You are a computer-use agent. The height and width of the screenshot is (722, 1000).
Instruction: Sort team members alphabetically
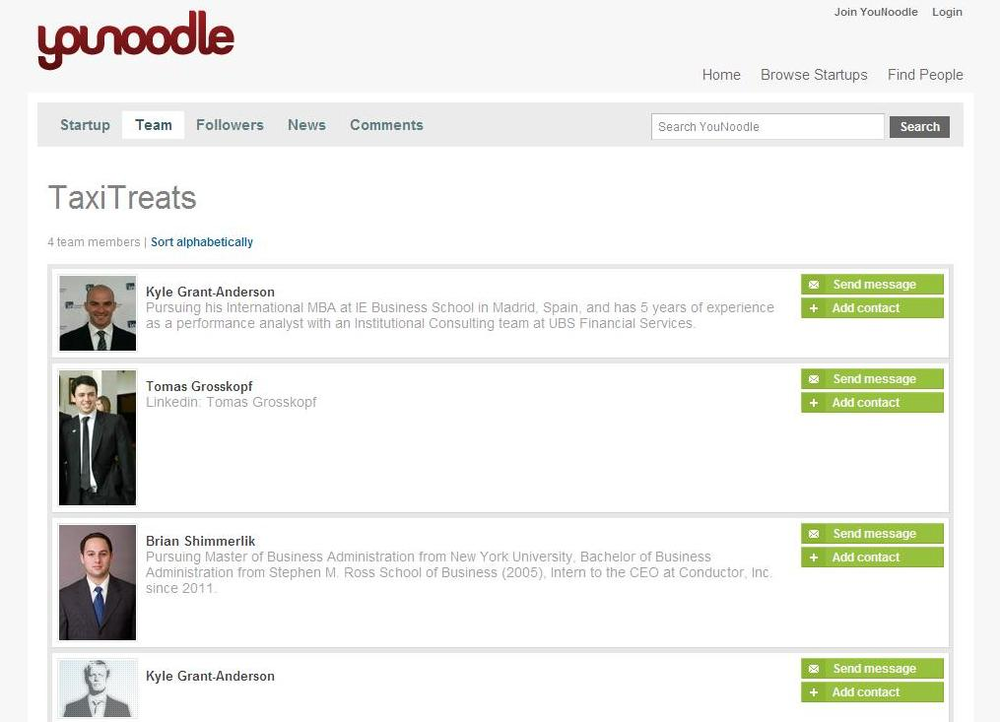pos(202,242)
